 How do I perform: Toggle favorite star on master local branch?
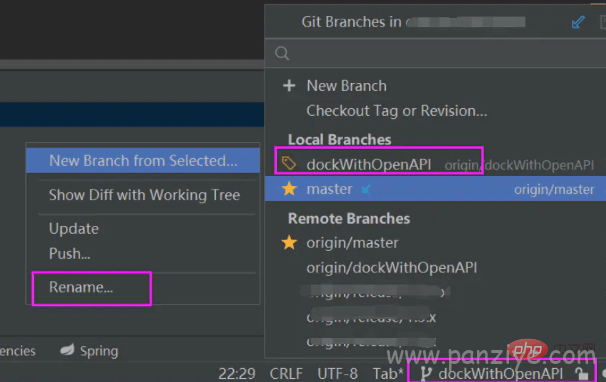point(289,189)
